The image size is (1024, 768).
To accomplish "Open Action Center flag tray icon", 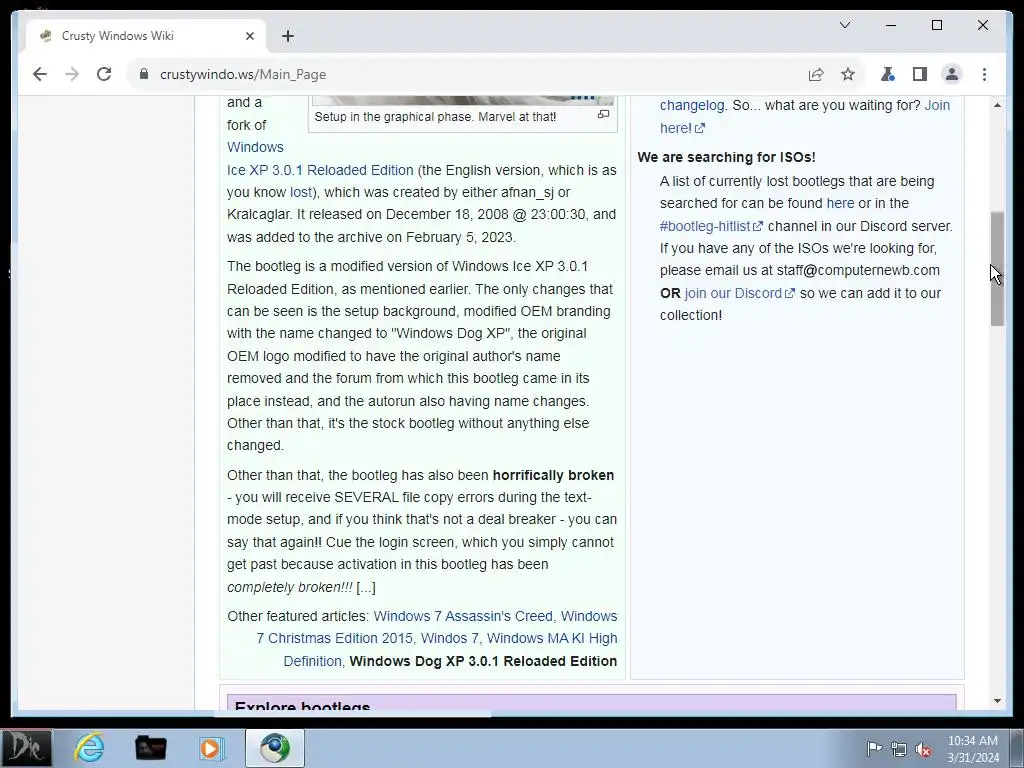I will click(x=874, y=748).
